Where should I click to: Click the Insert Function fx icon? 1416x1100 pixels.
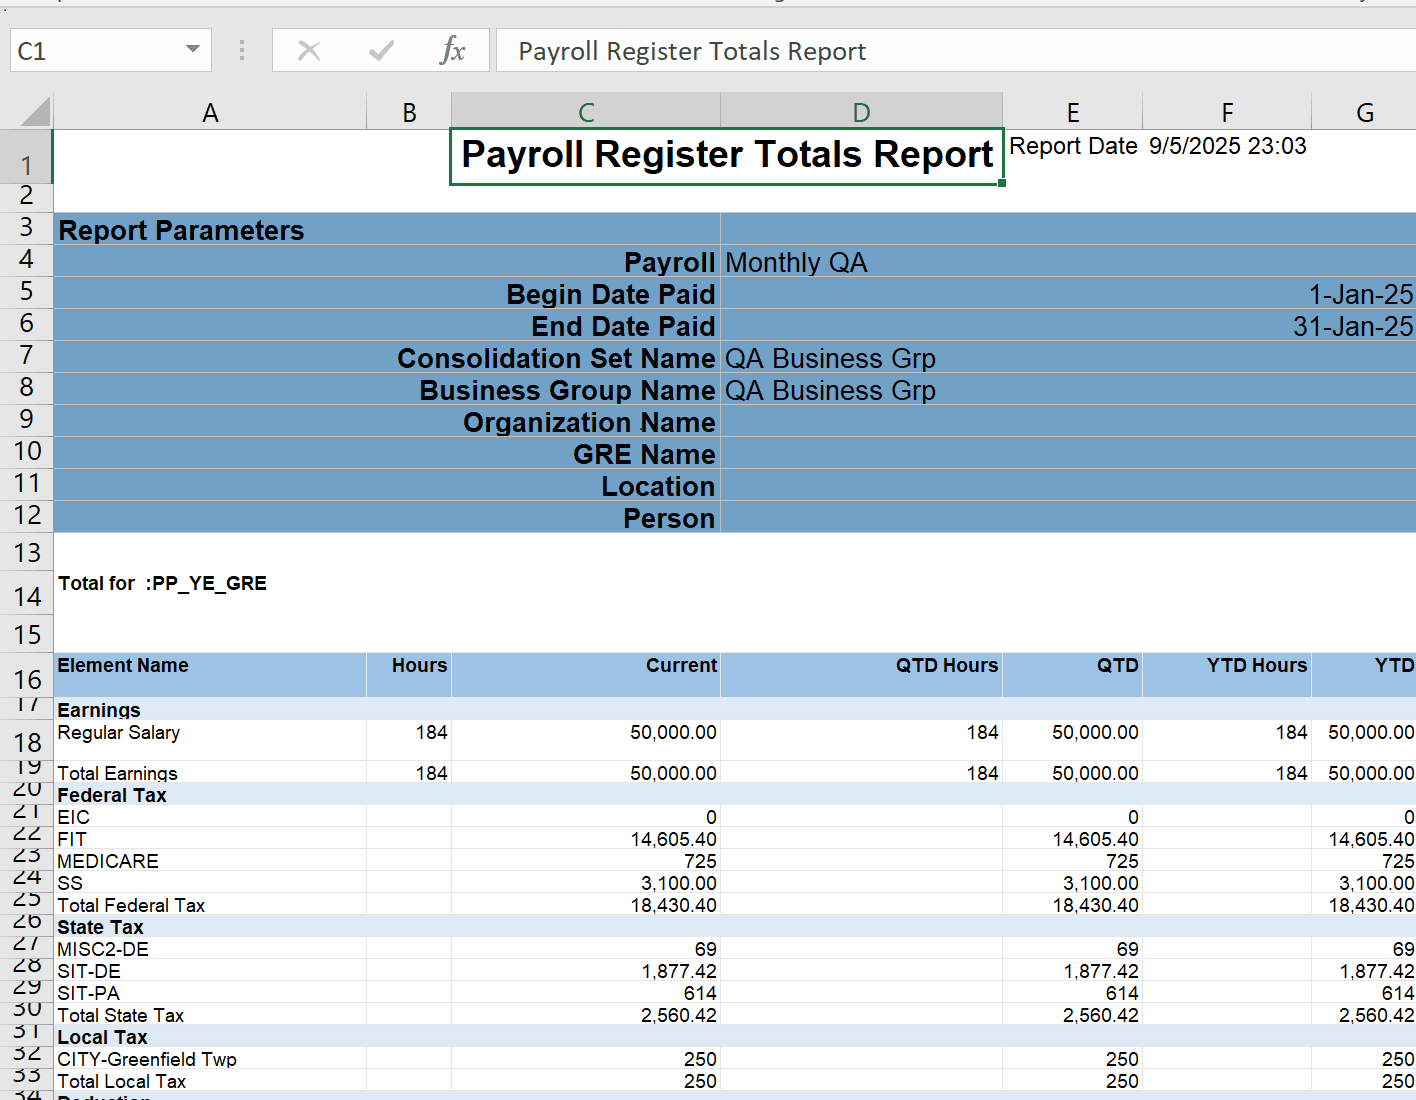tap(456, 50)
